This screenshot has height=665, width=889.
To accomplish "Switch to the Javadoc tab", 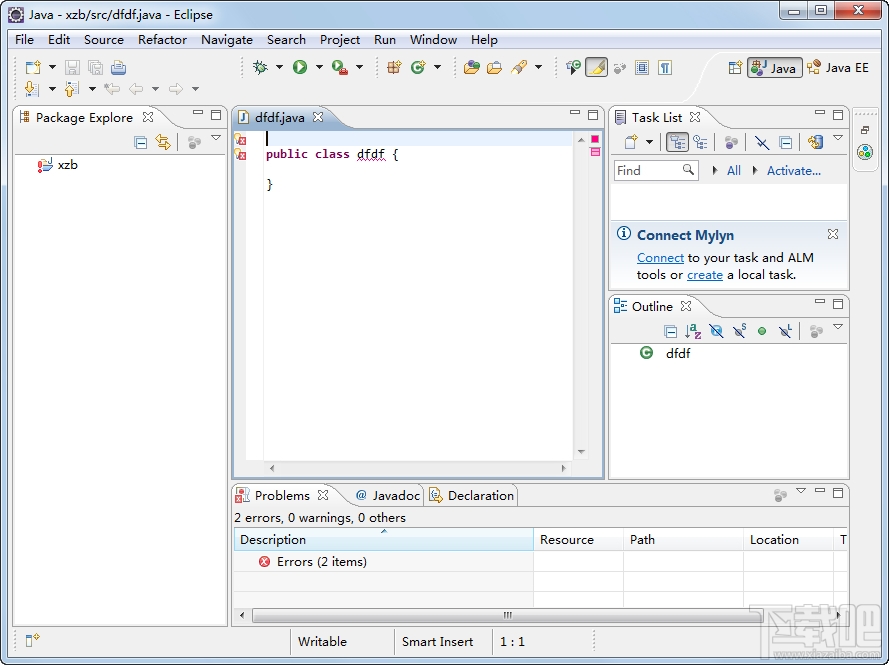I will 387,495.
